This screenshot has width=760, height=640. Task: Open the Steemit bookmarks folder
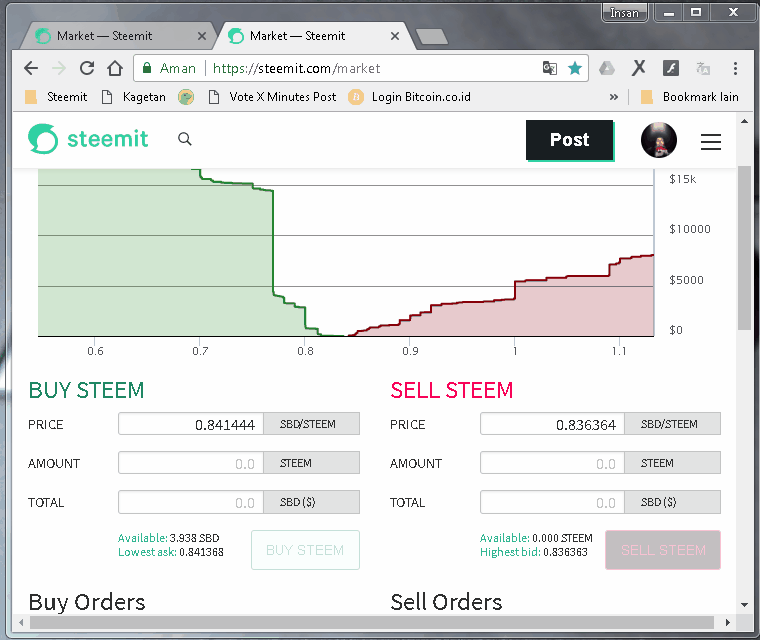[x=56, y=97]
